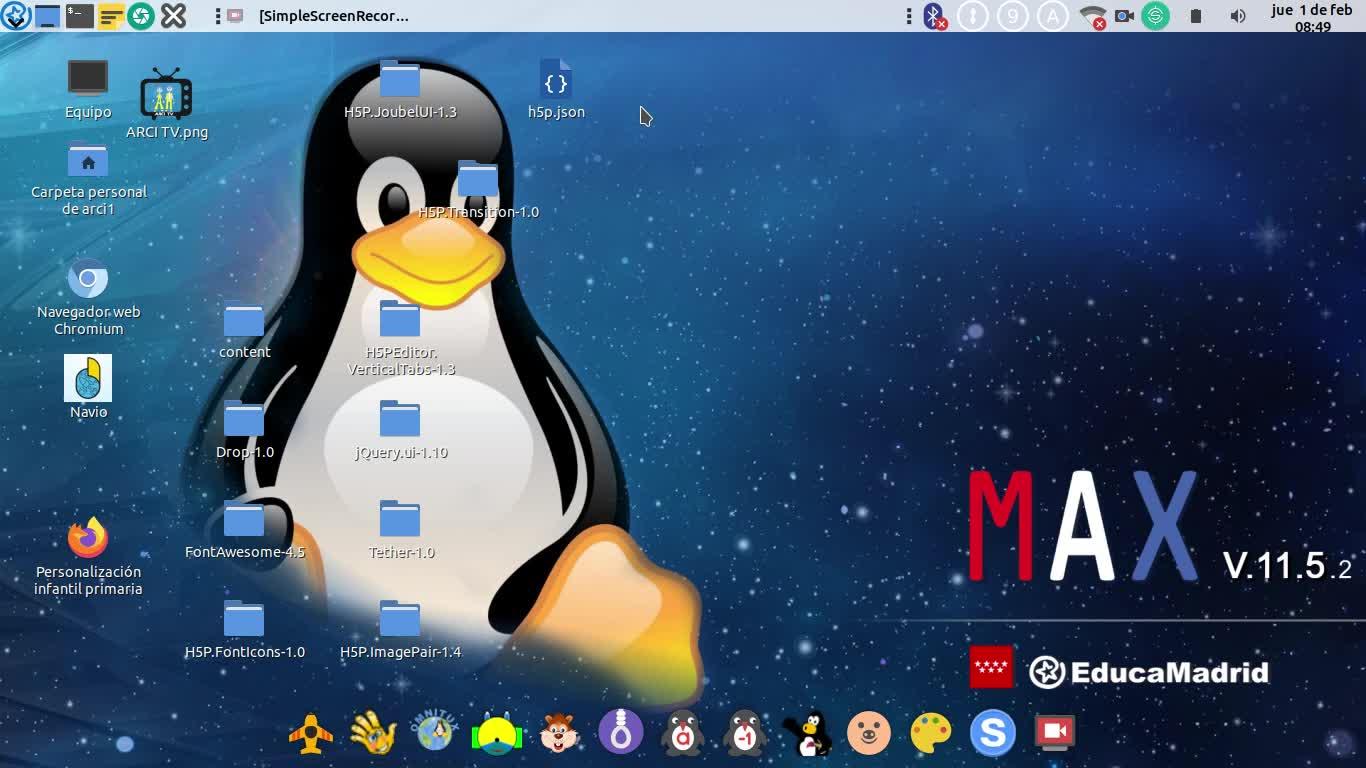This screenshot has width=1366, height=768.
Task: Click the num lock indicator showing 9
Action: [1013, 16]
